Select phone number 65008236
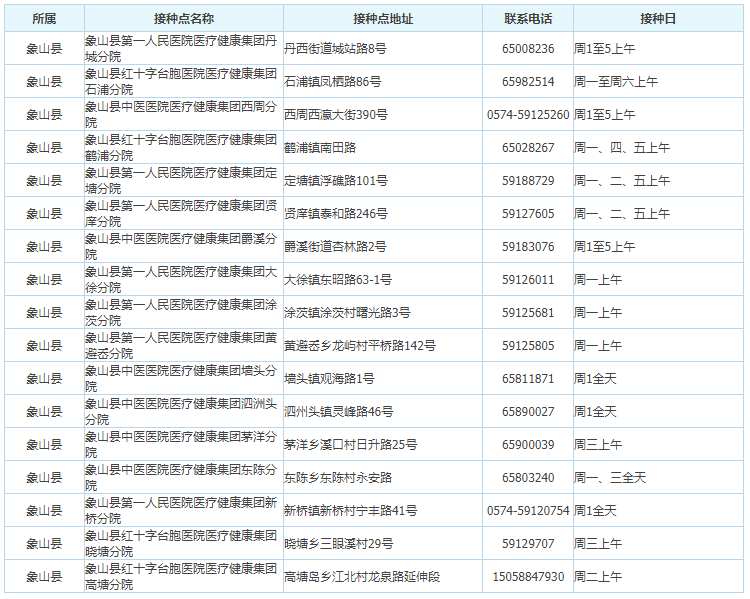 point(528,49)
